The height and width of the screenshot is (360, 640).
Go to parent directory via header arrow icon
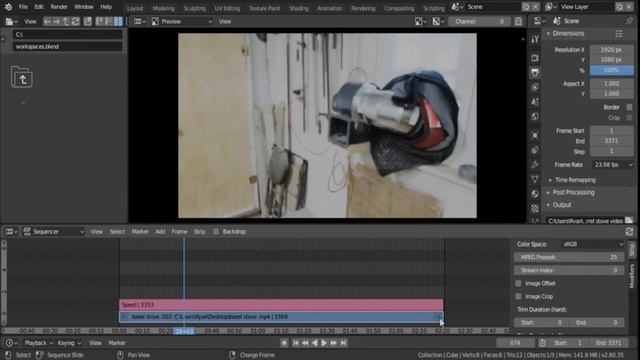pos(66,21)
